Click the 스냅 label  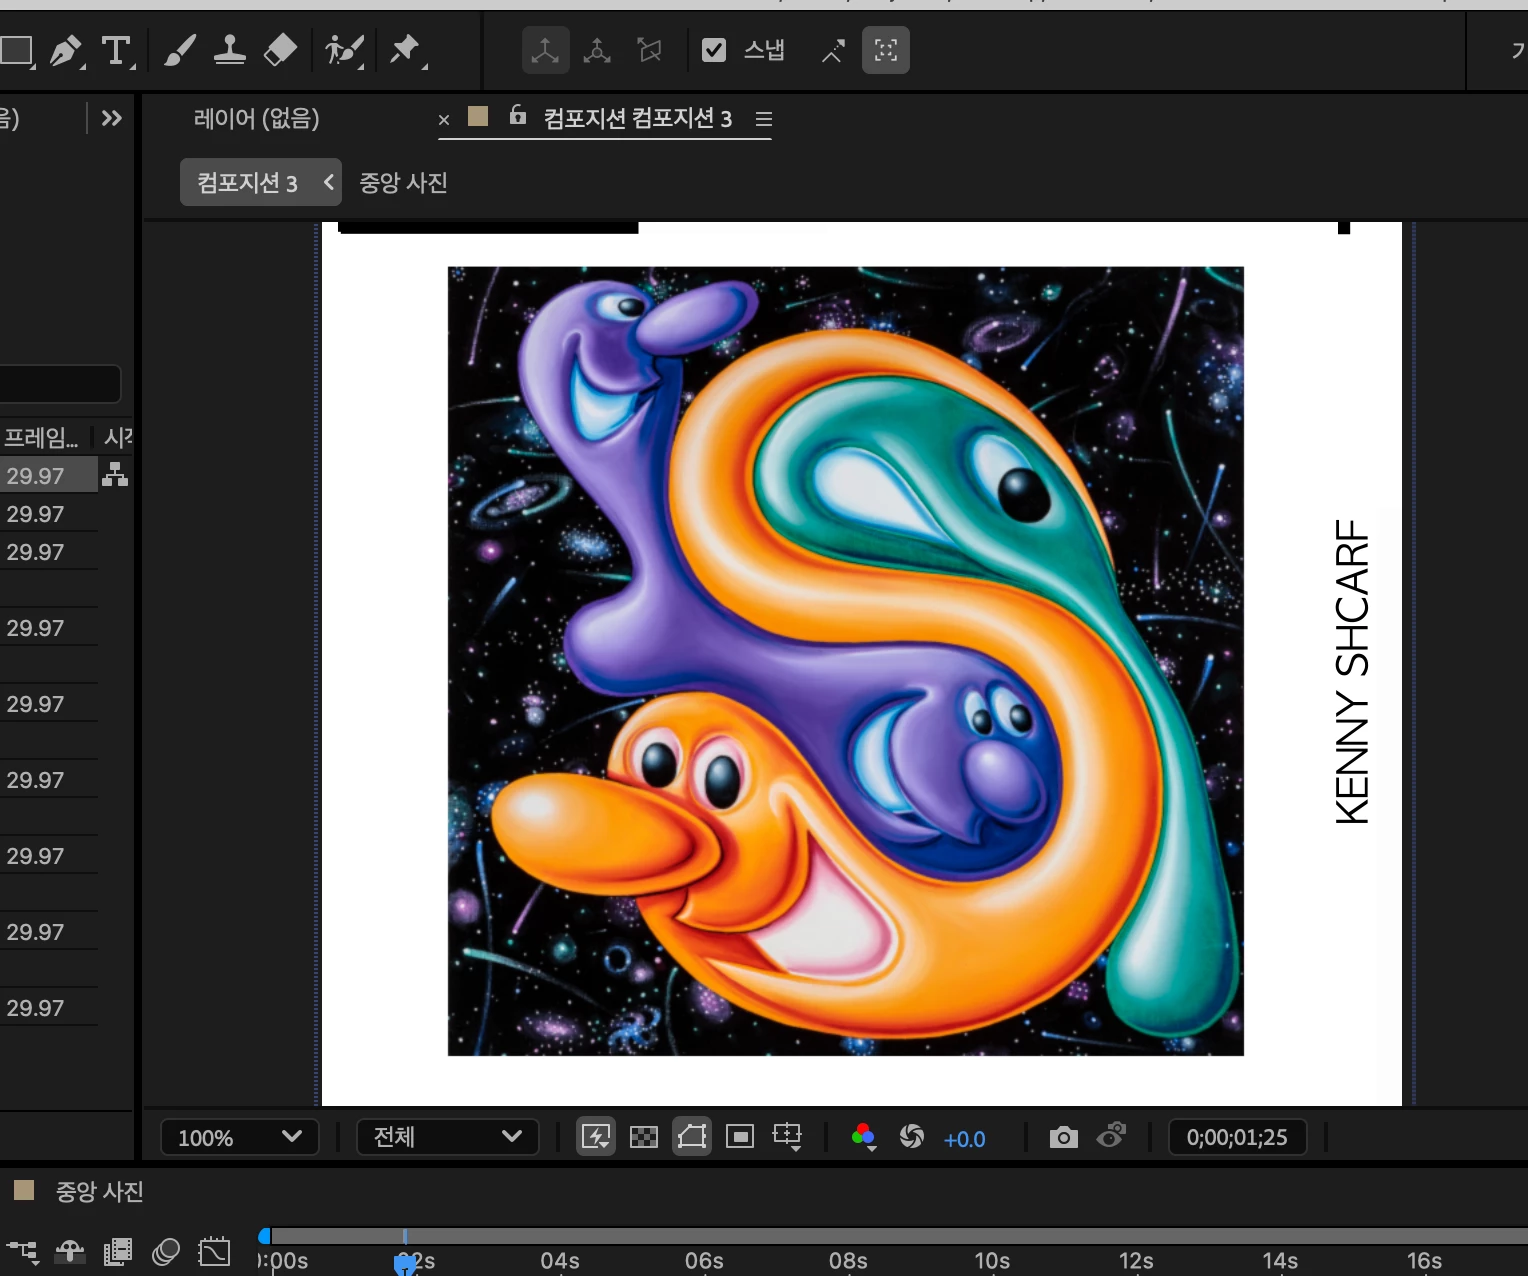(x=764, y=50)
